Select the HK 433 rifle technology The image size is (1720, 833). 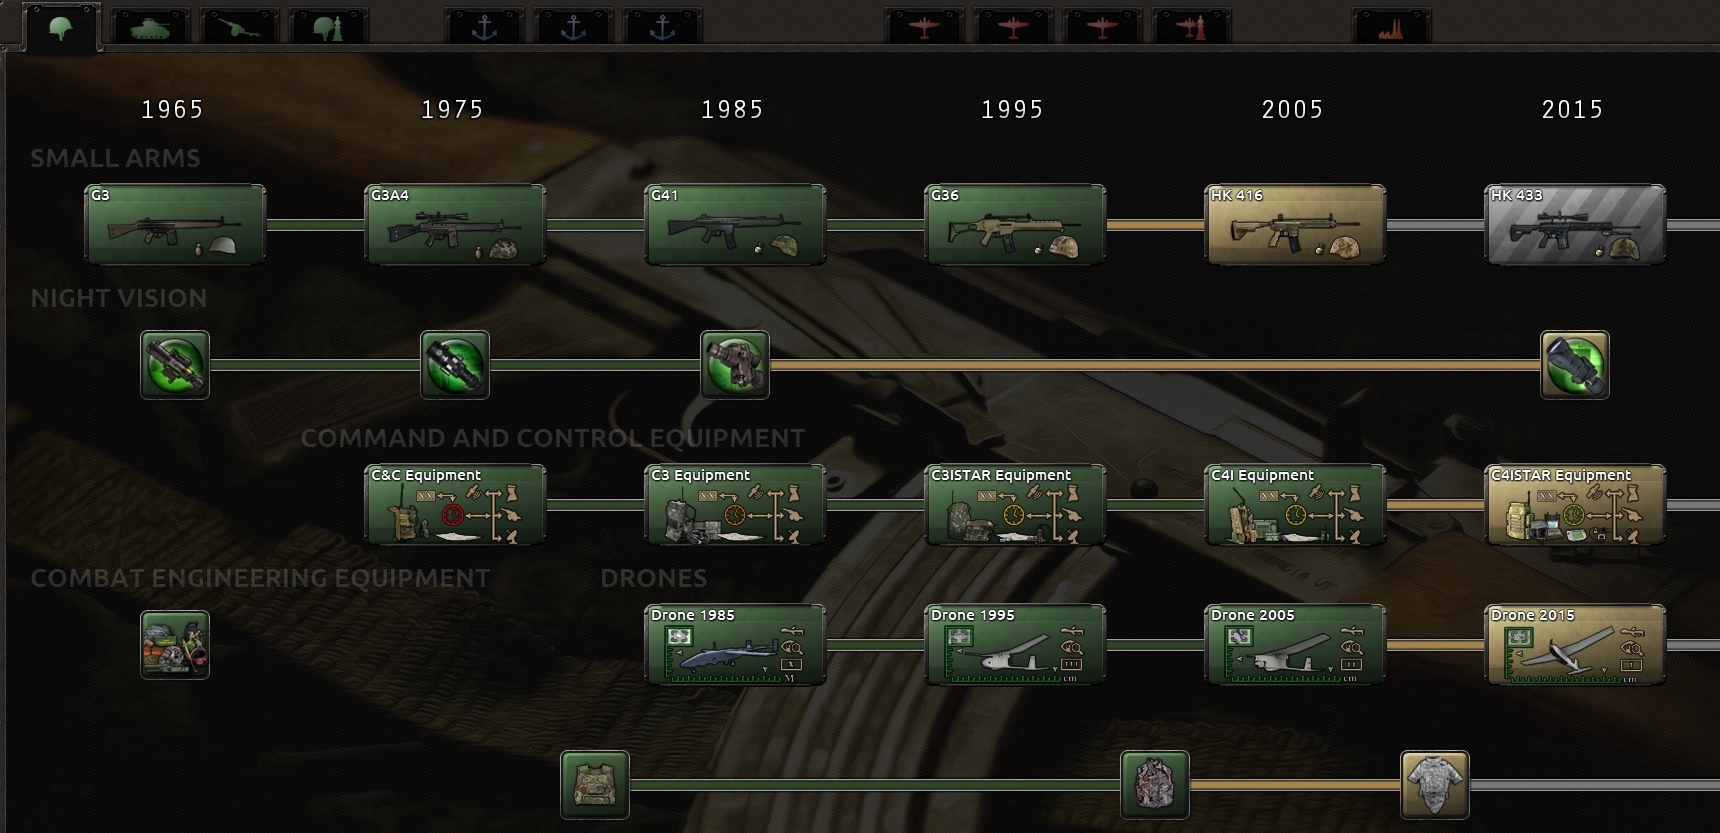pyautogui.click(x=1575, y=225)
